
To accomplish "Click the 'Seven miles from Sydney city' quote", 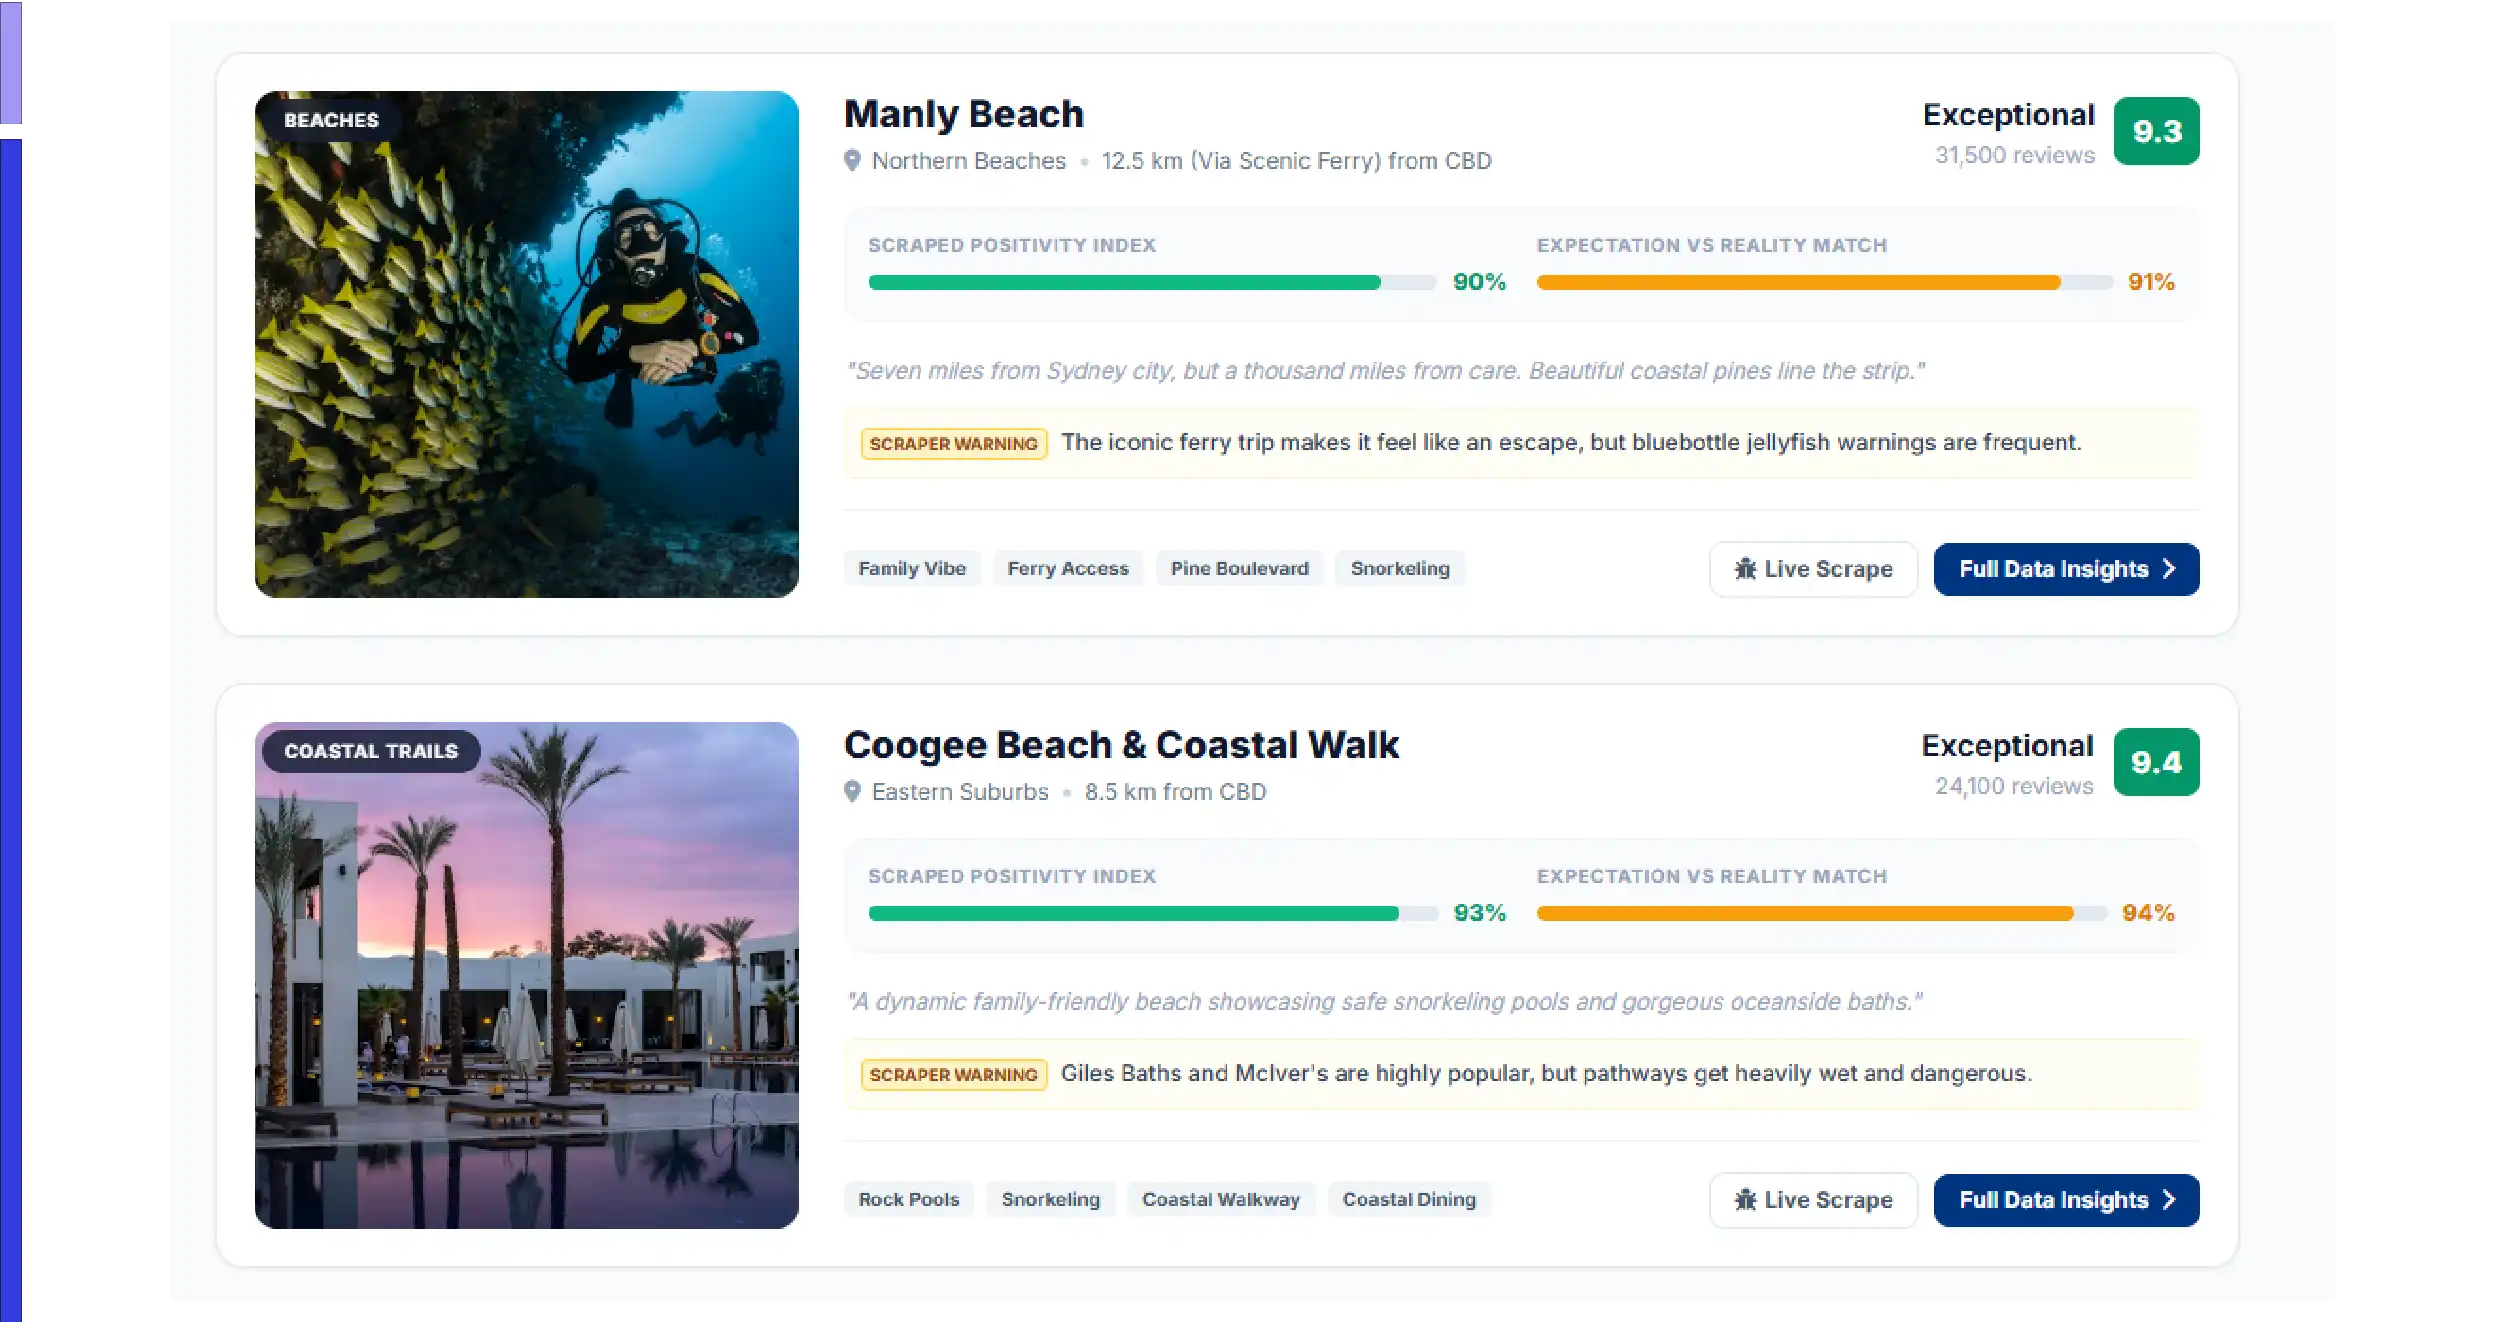I will (x=1385, y=371).
